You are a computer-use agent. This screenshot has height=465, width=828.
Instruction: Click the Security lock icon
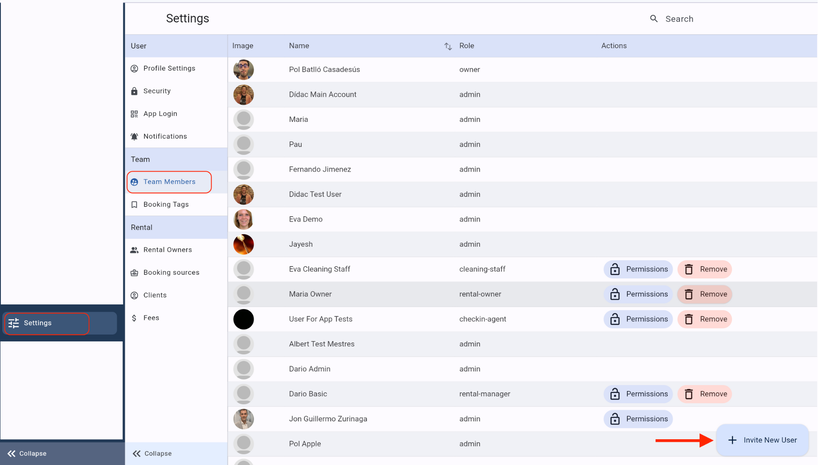[135, 91]
